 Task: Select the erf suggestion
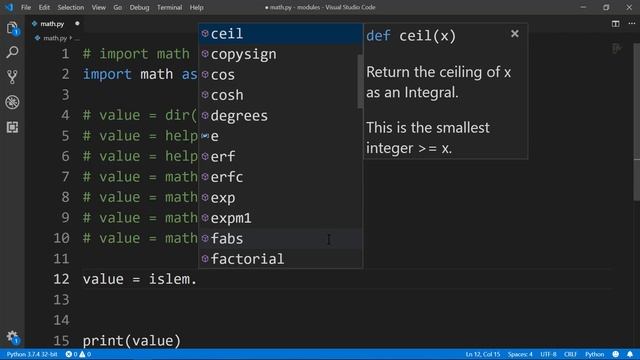(x=280, y=156)
